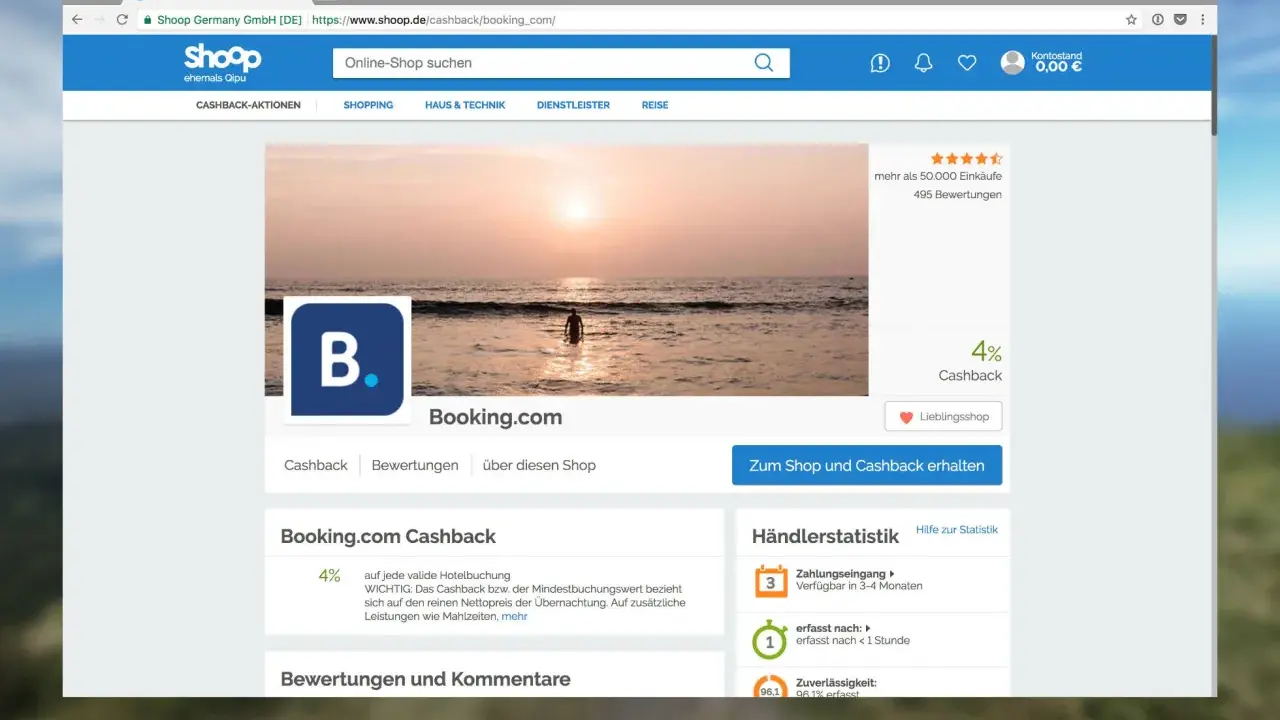Screen dimensions: 1280x720
Task: Toggle the Lieblingsshop favorite button
Action: (x=943, y=417)
